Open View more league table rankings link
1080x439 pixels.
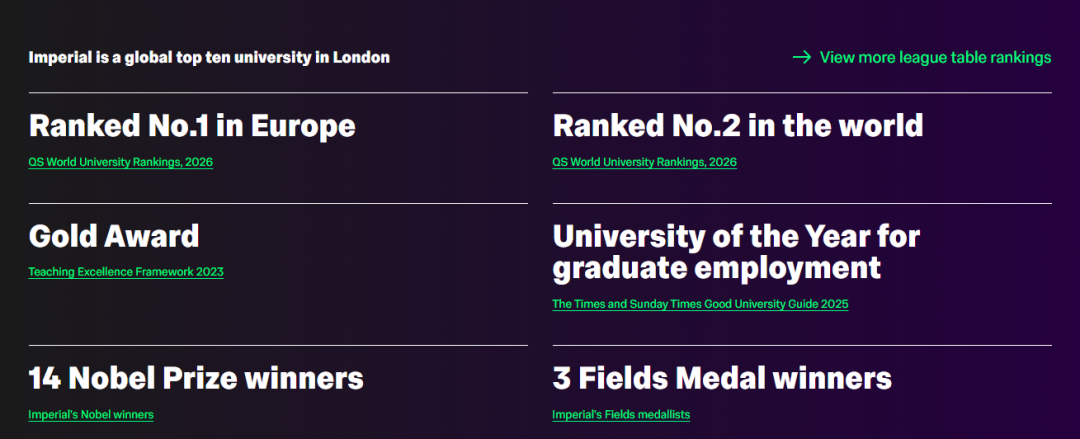[935, 57]
